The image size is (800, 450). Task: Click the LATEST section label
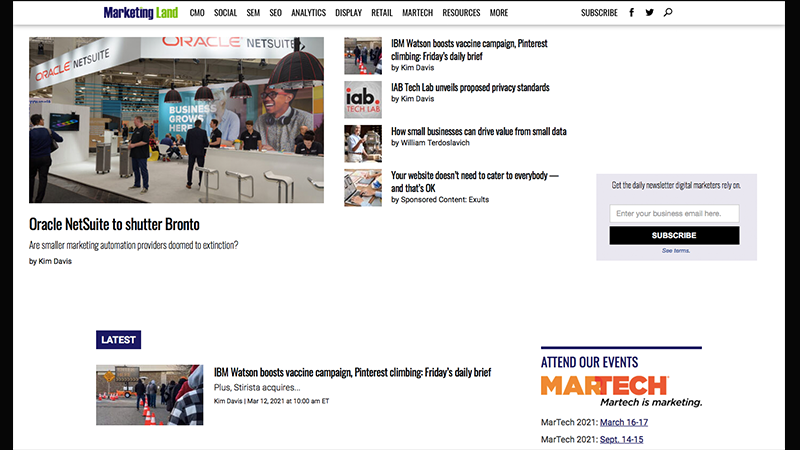coord(118,340)
